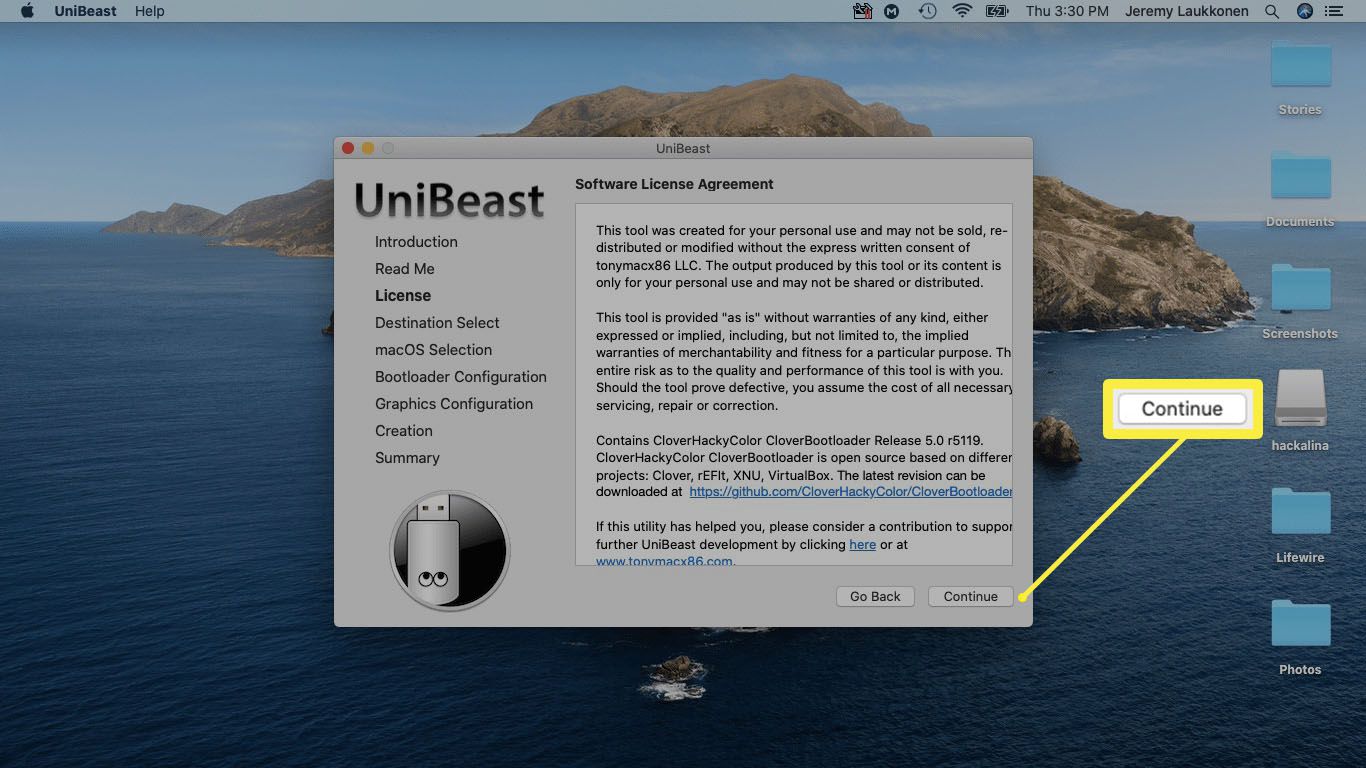The width and height of the screenshot is (1366, 768).
Task: Click the Go Back button
Action: [x=875, y=596]
